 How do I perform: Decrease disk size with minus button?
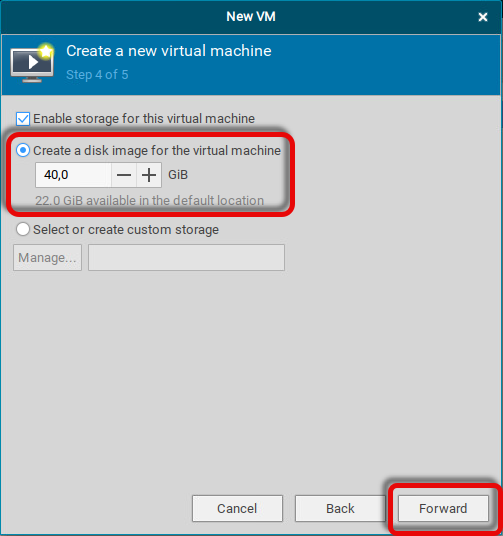tap(124, 175)
